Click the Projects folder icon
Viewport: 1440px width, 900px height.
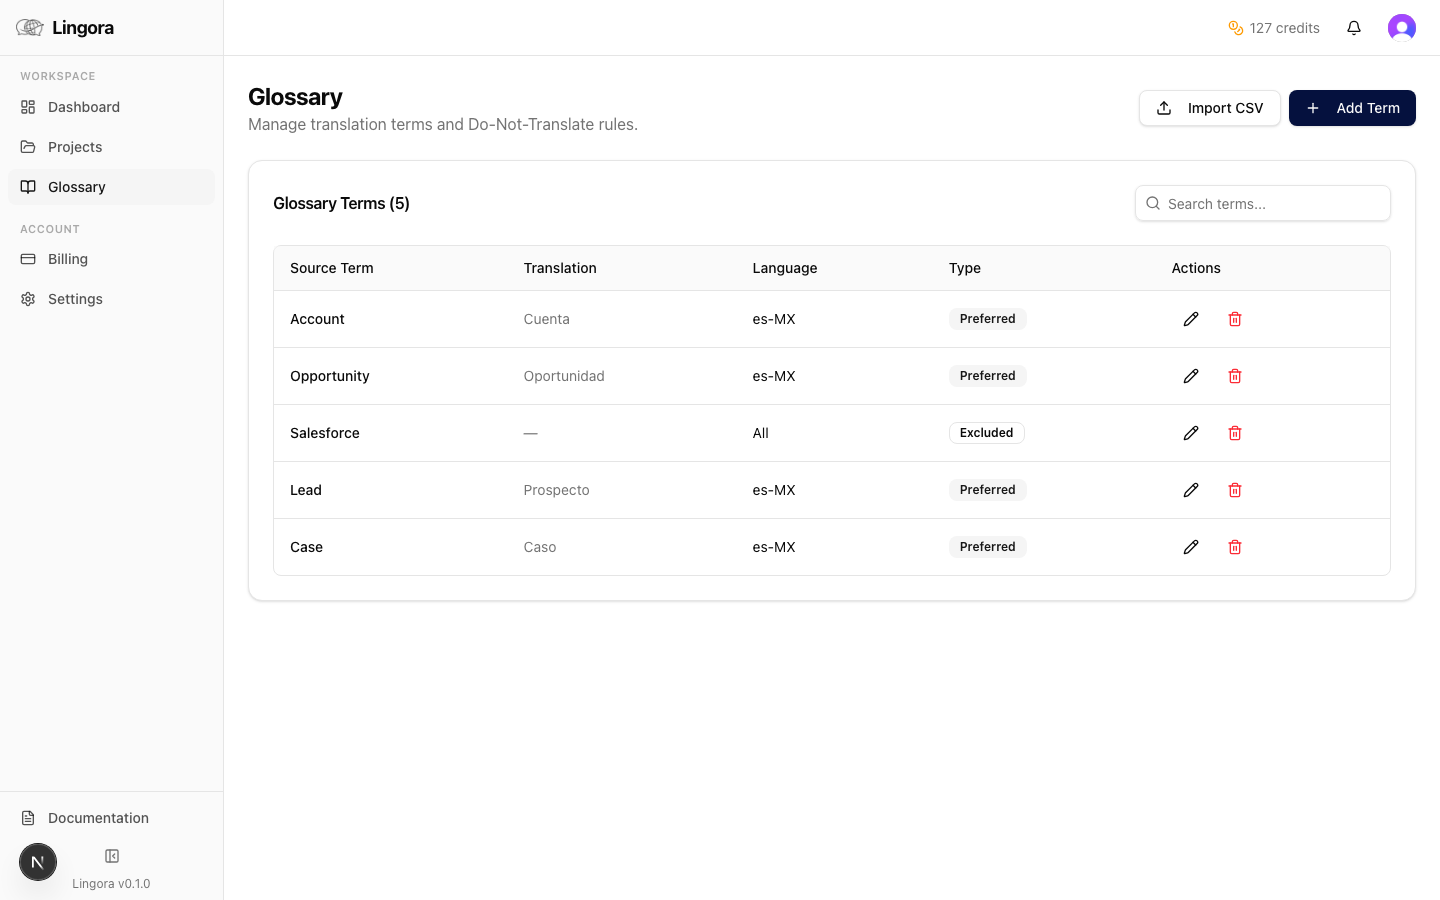(28, 147)
